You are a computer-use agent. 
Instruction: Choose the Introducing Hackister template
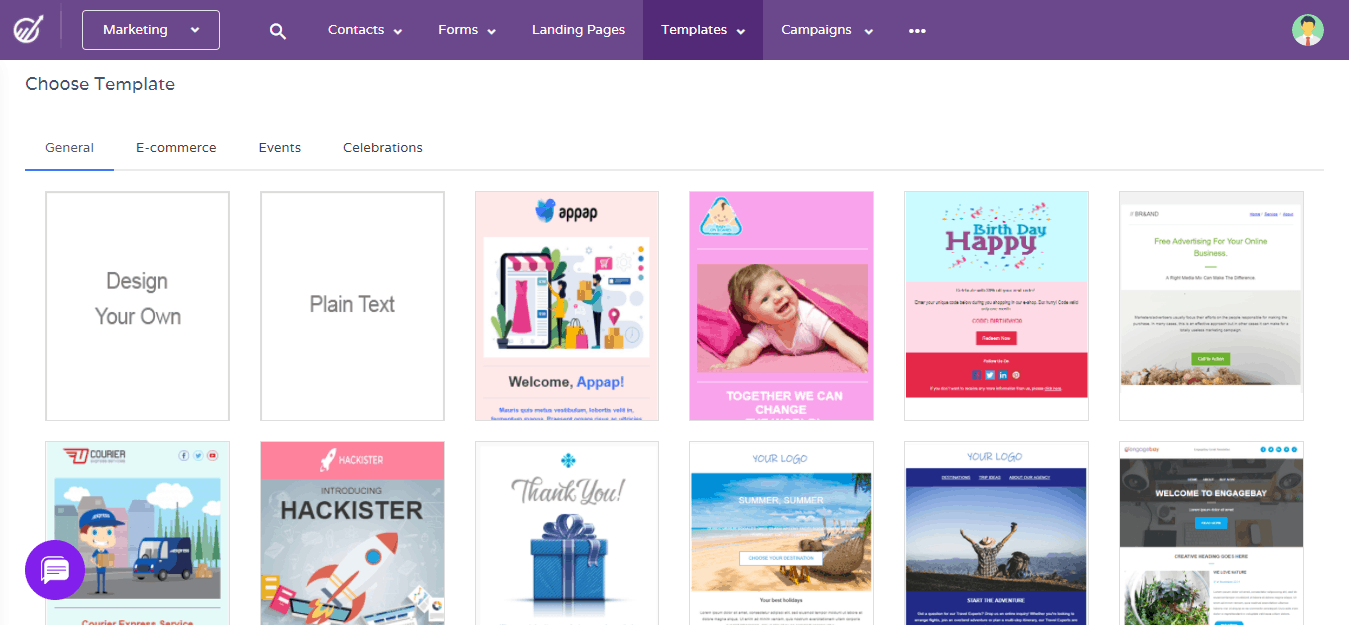click(352, 533)
